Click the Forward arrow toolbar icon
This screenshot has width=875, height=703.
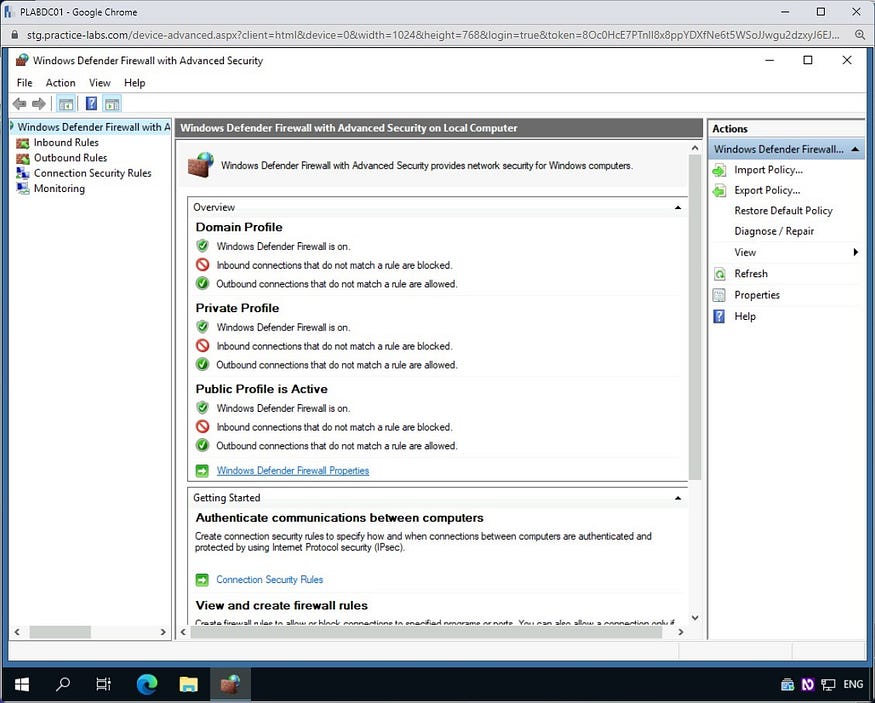pyautogui.click(x=39, y=104)
